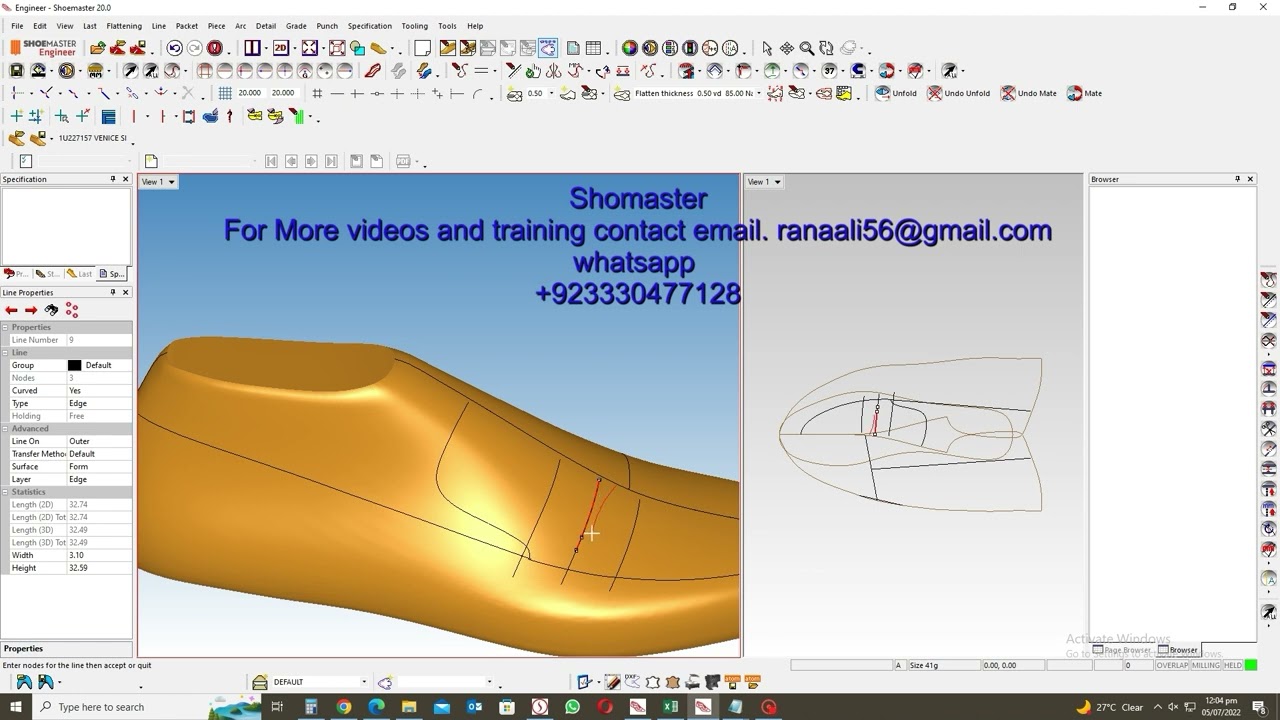
Task: Click the save disk icon in second toolbar
Action: [x=16, y=70]
